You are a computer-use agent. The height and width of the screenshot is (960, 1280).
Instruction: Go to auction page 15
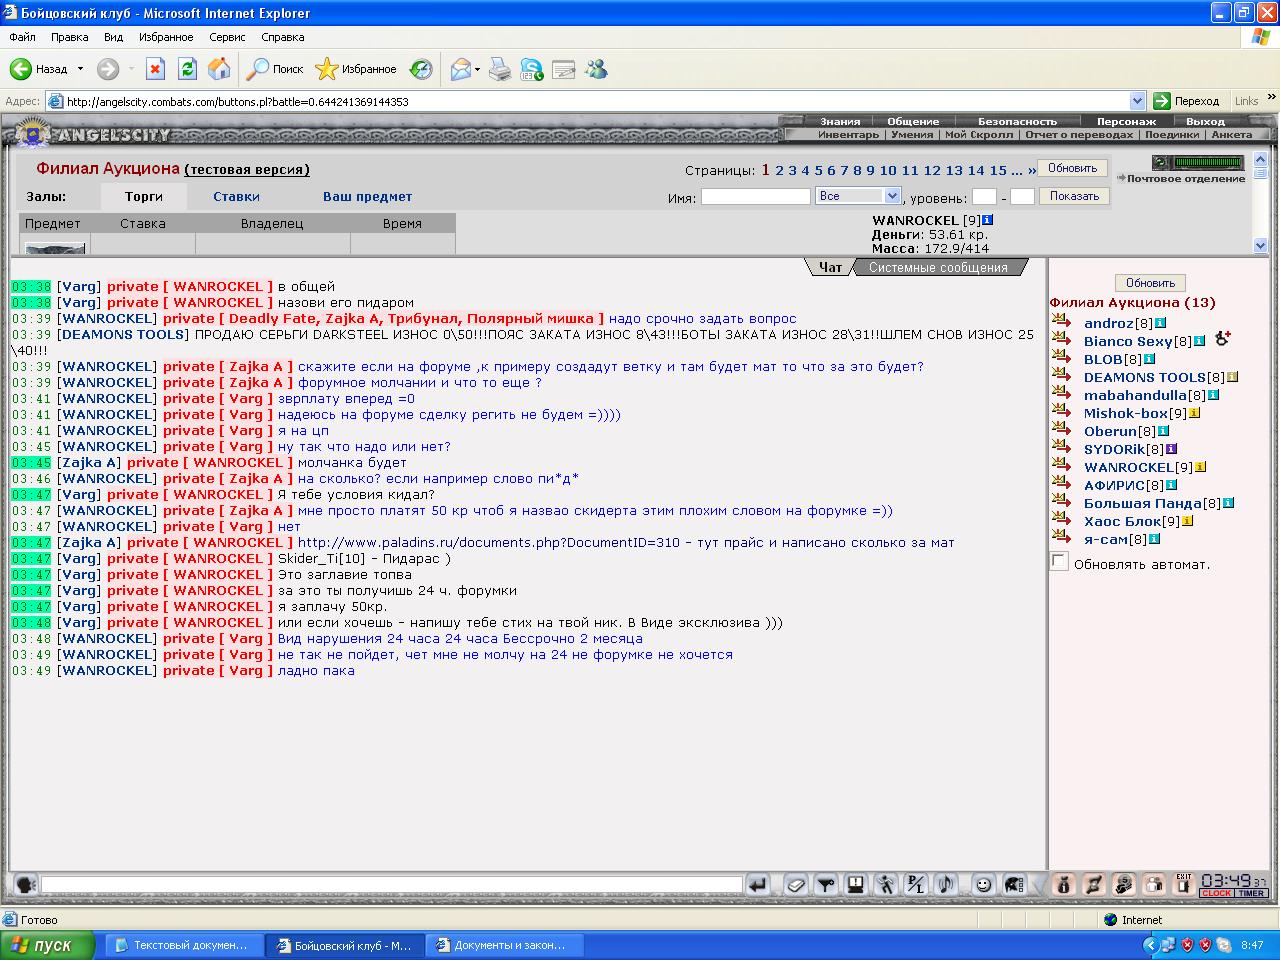point(998,170)
